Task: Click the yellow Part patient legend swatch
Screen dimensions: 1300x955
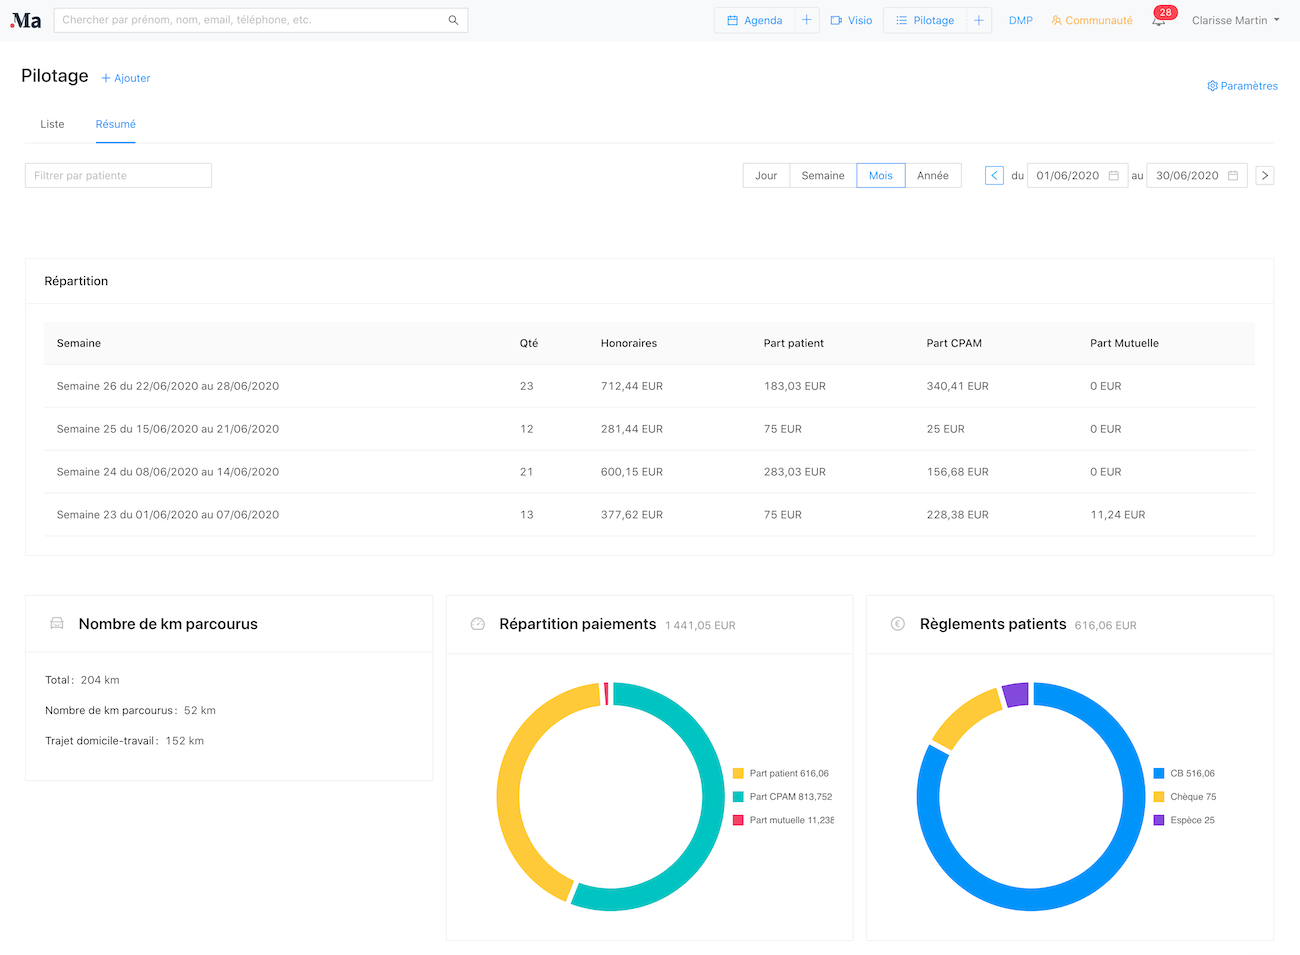Action: [x=738, y=773]
